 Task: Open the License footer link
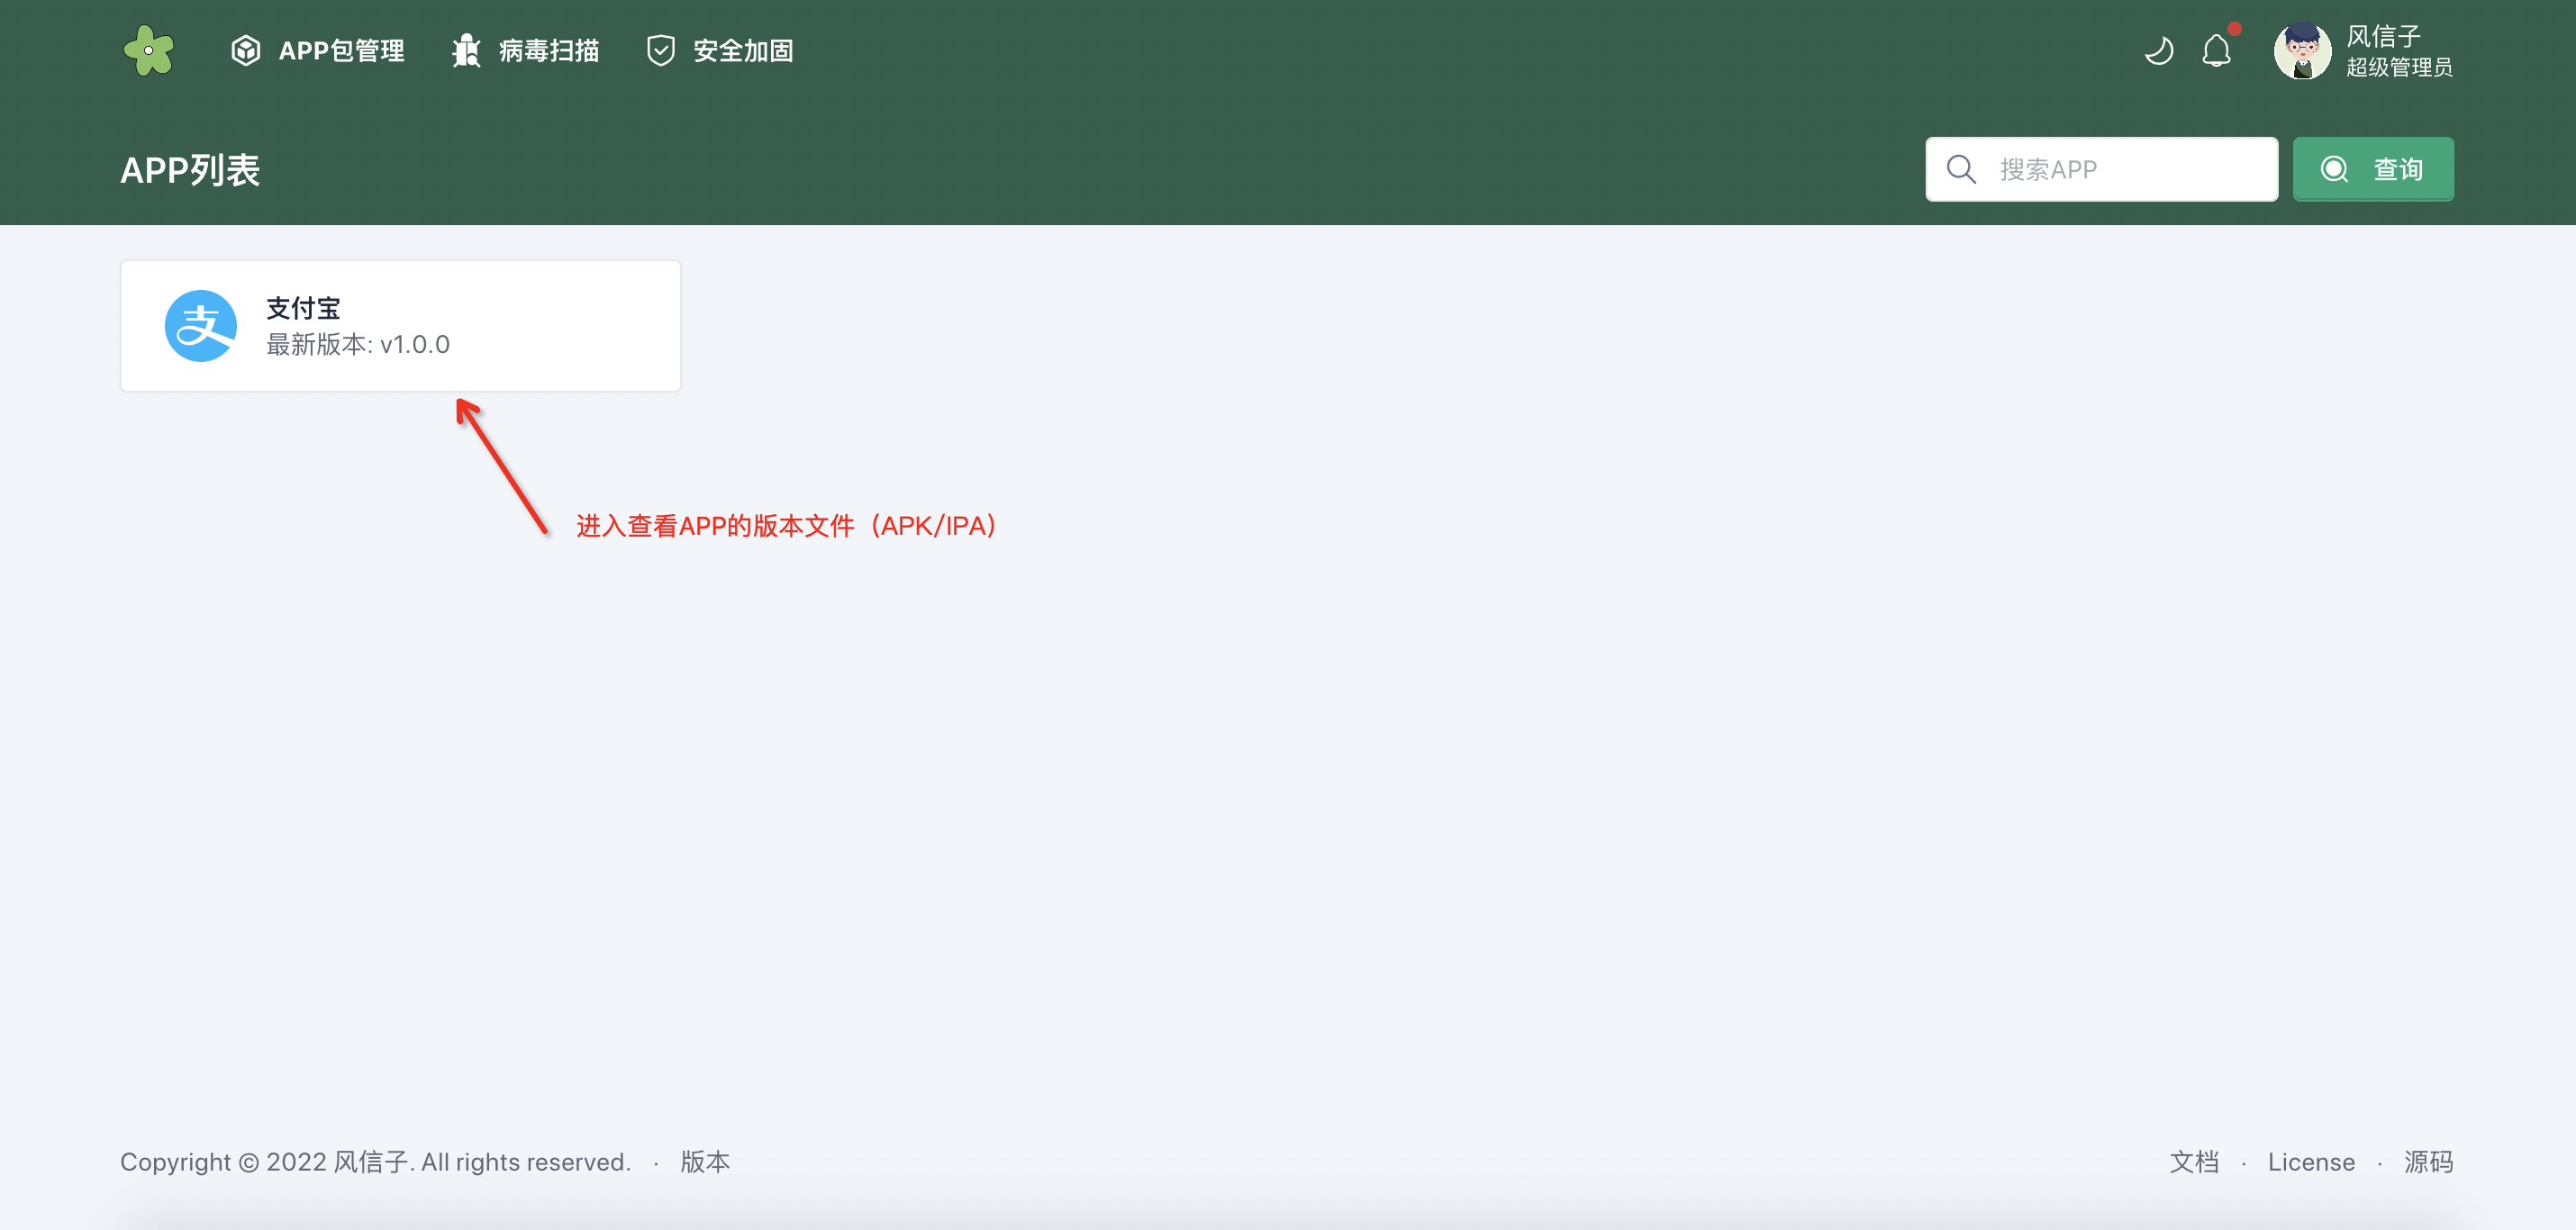tap(2310, 1162)
